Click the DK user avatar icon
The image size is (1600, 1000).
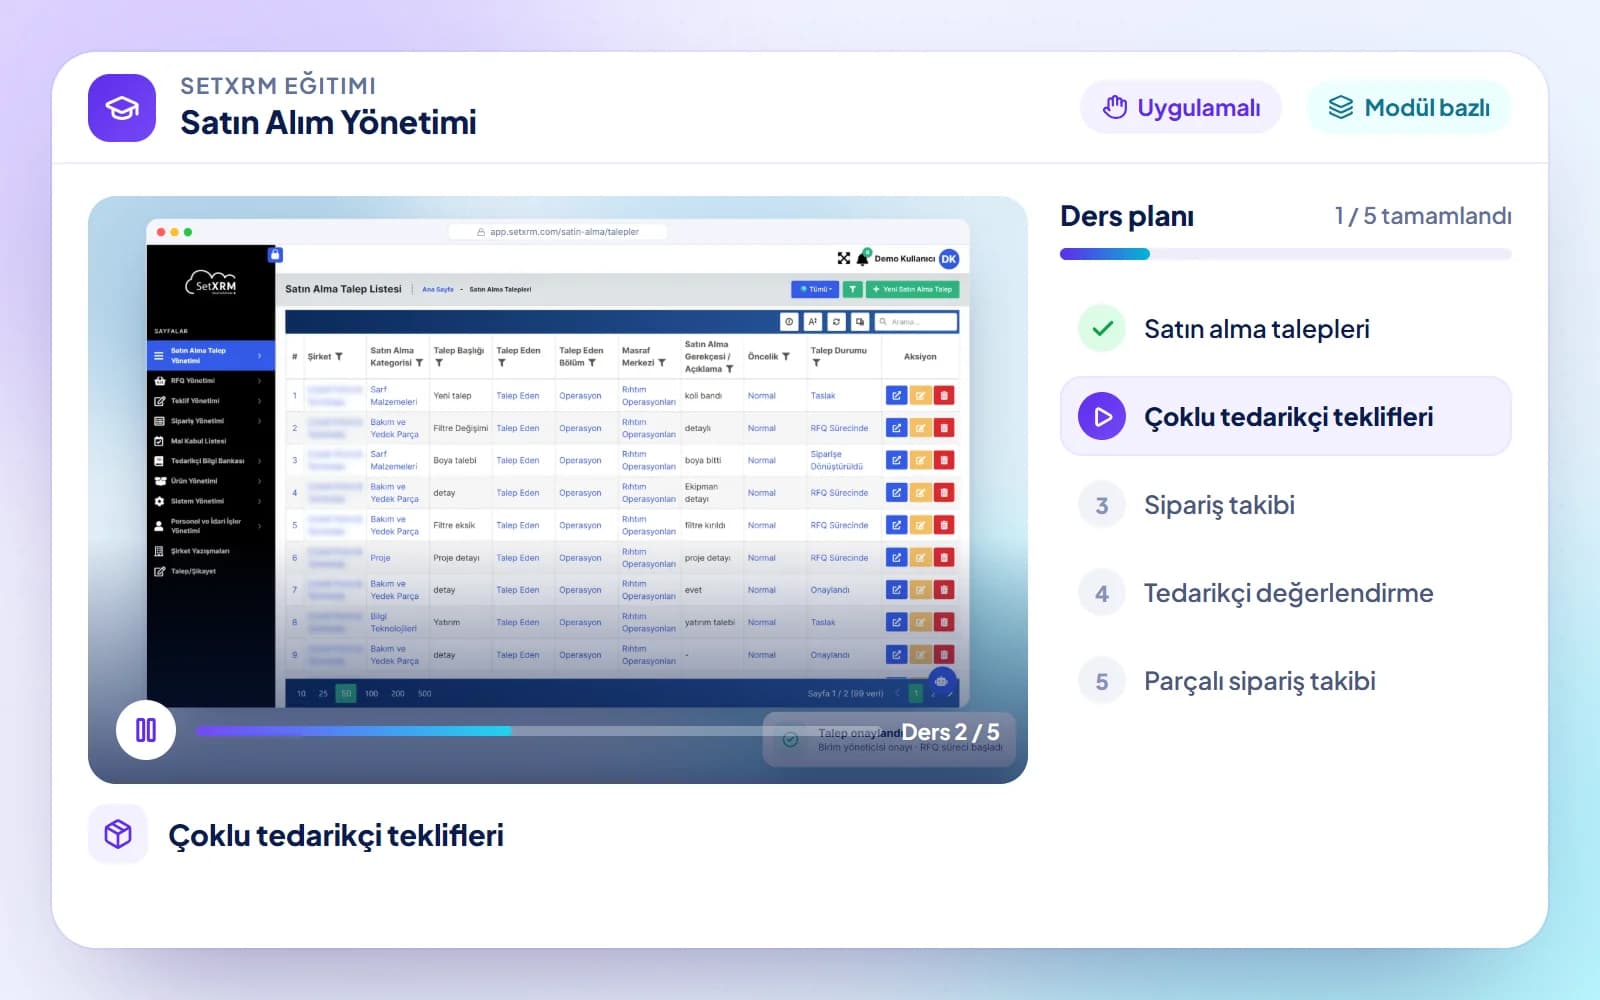coord(949,259)
